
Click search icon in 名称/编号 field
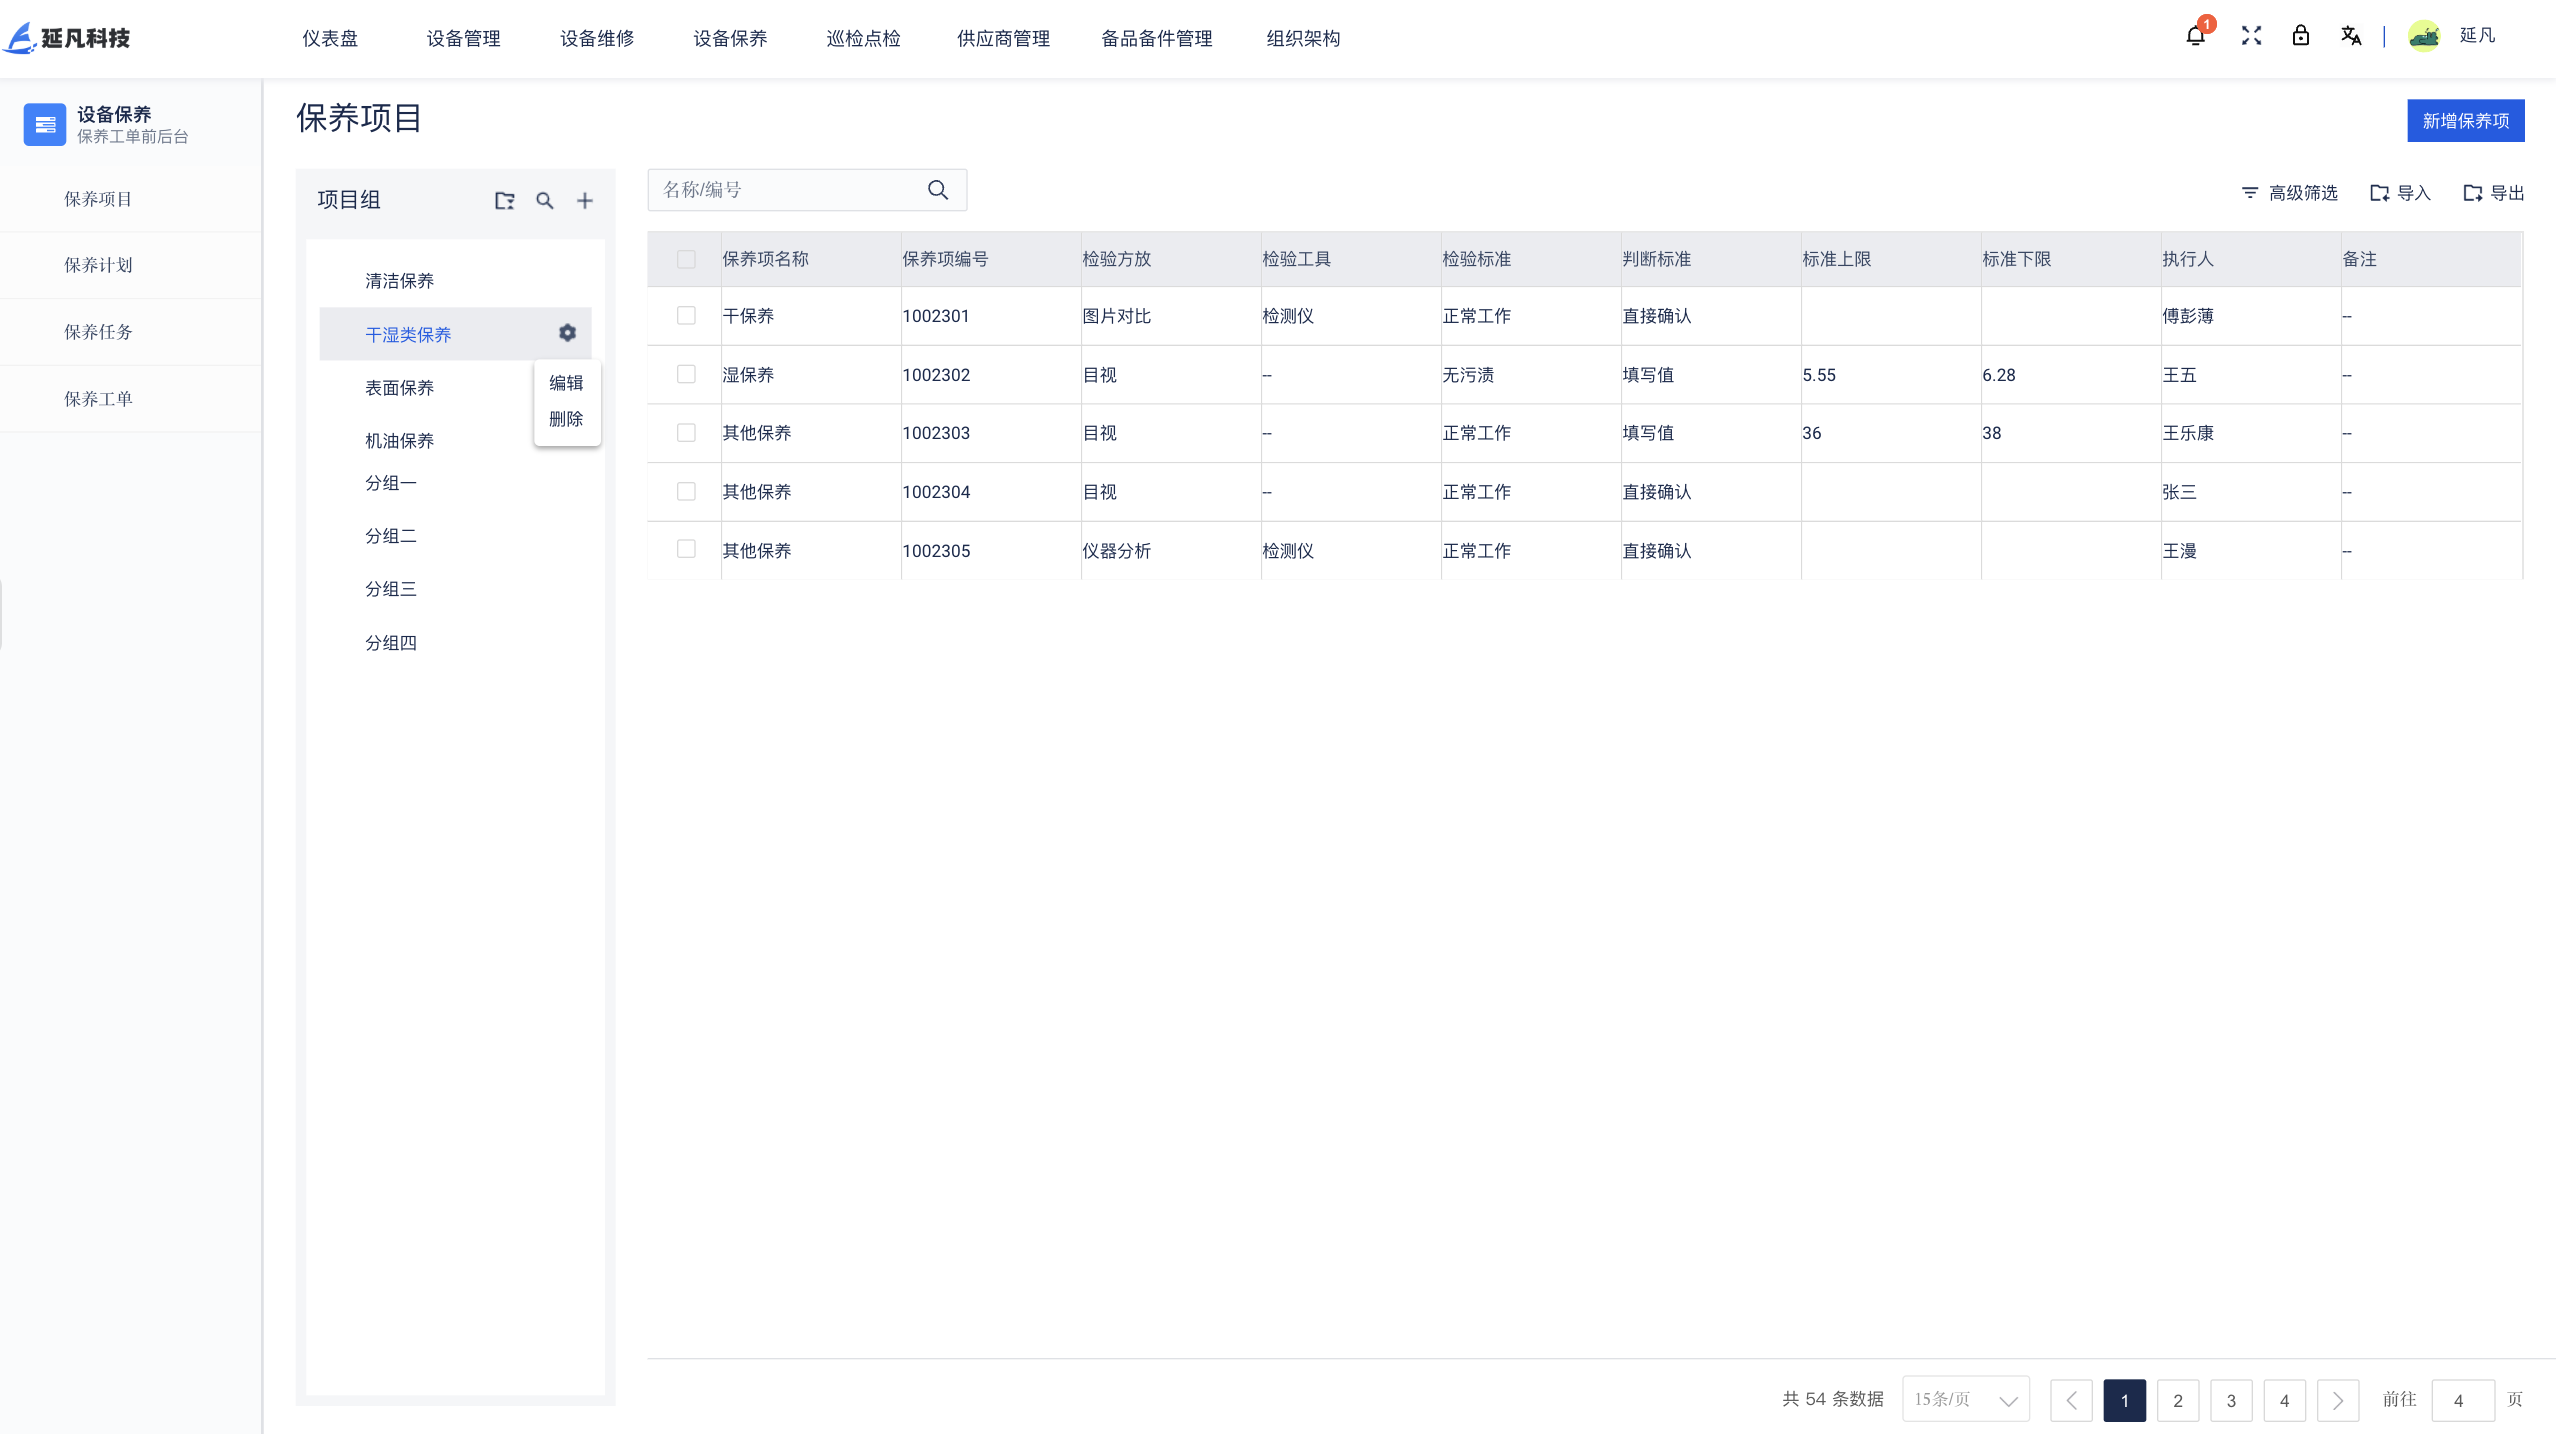tap(937, 190)
